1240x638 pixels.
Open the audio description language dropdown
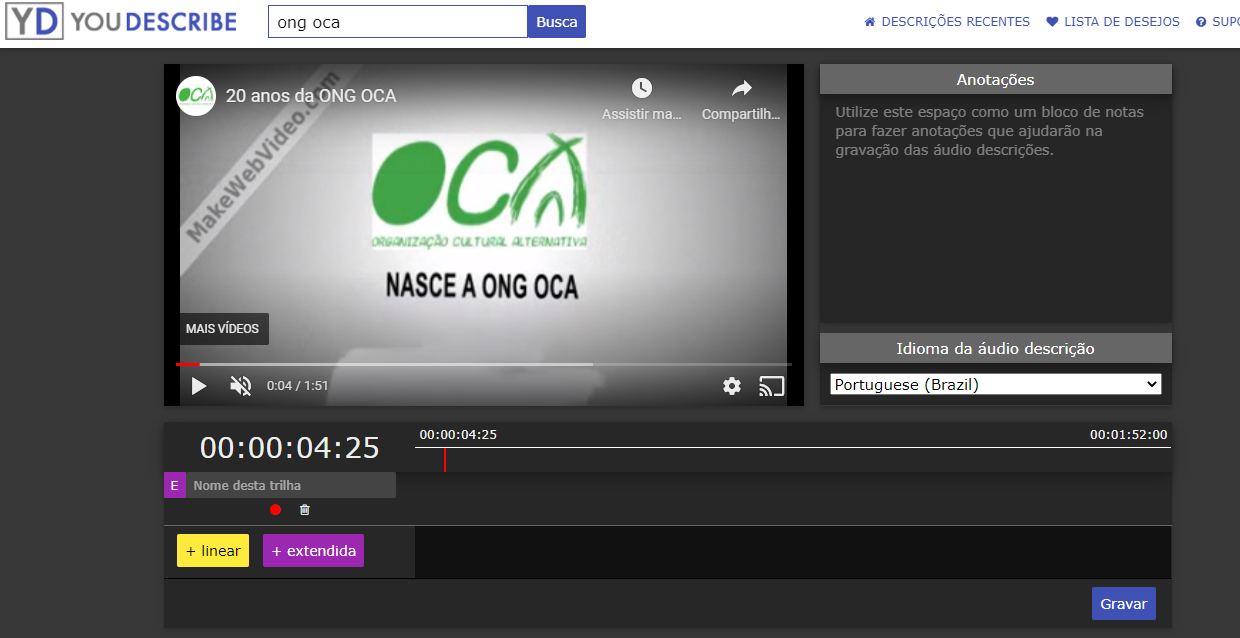point(996,384)
